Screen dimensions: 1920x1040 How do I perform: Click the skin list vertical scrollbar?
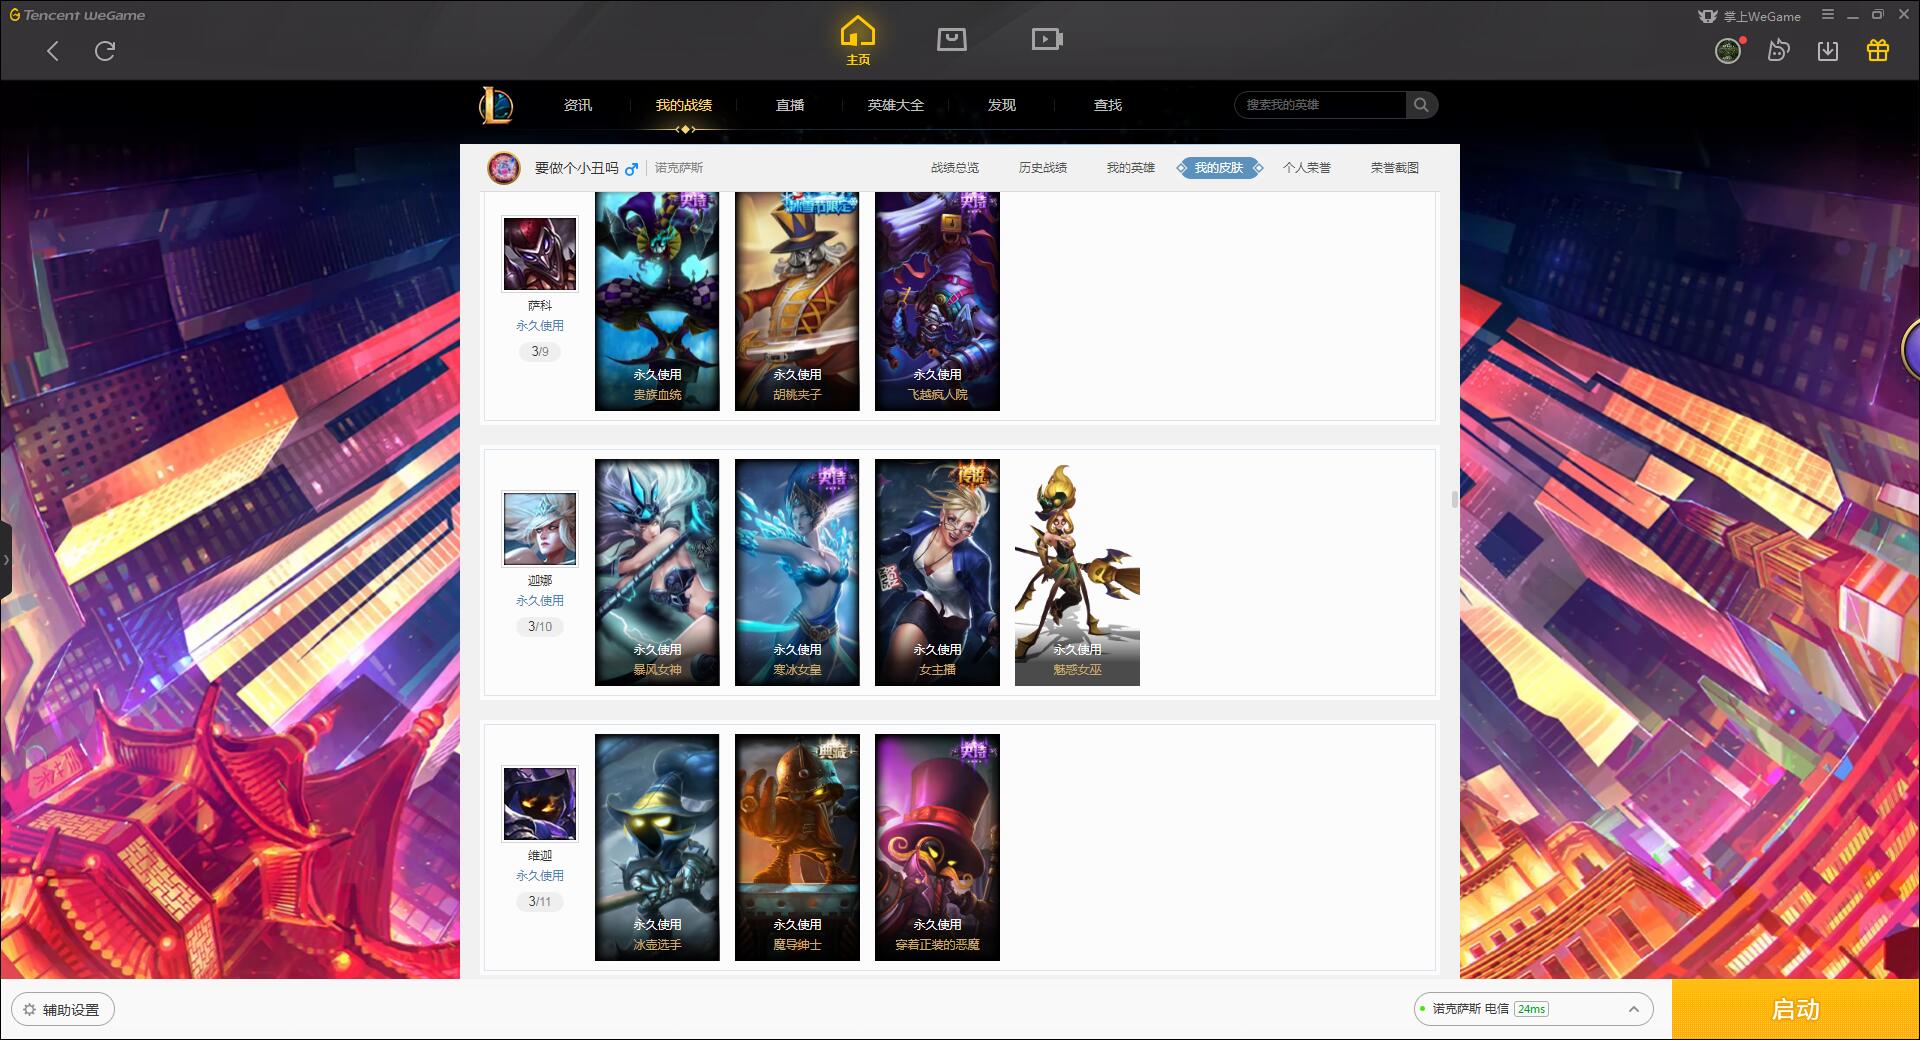click(1454, 499)
